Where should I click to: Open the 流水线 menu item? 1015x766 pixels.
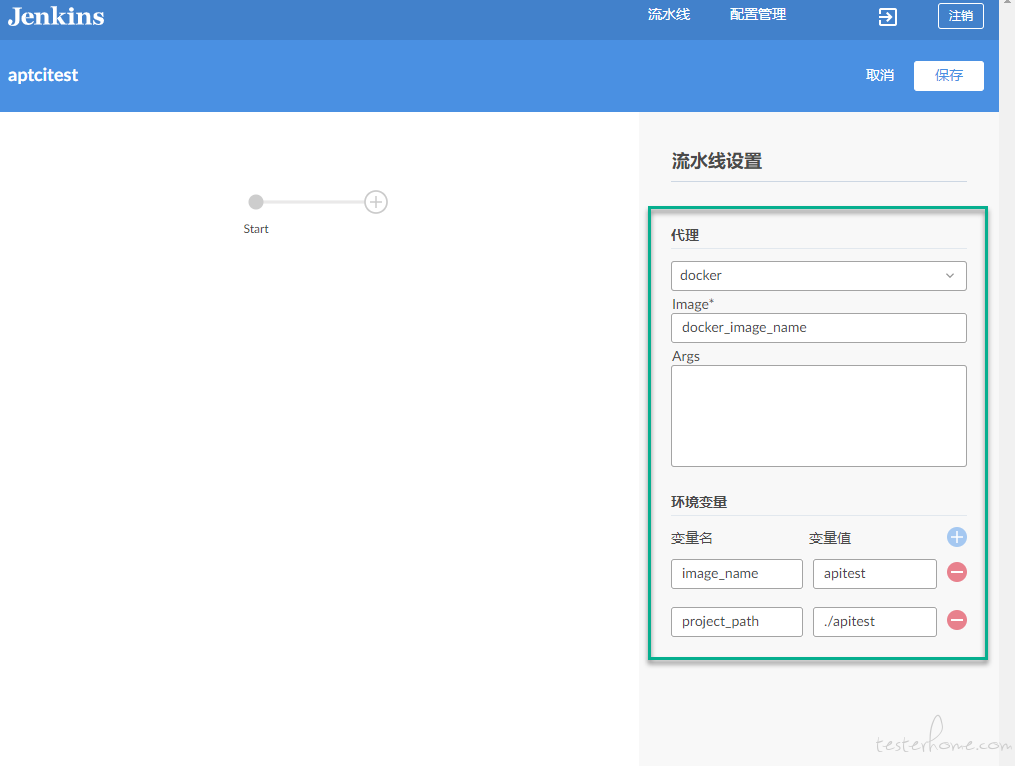click(669, 15)
